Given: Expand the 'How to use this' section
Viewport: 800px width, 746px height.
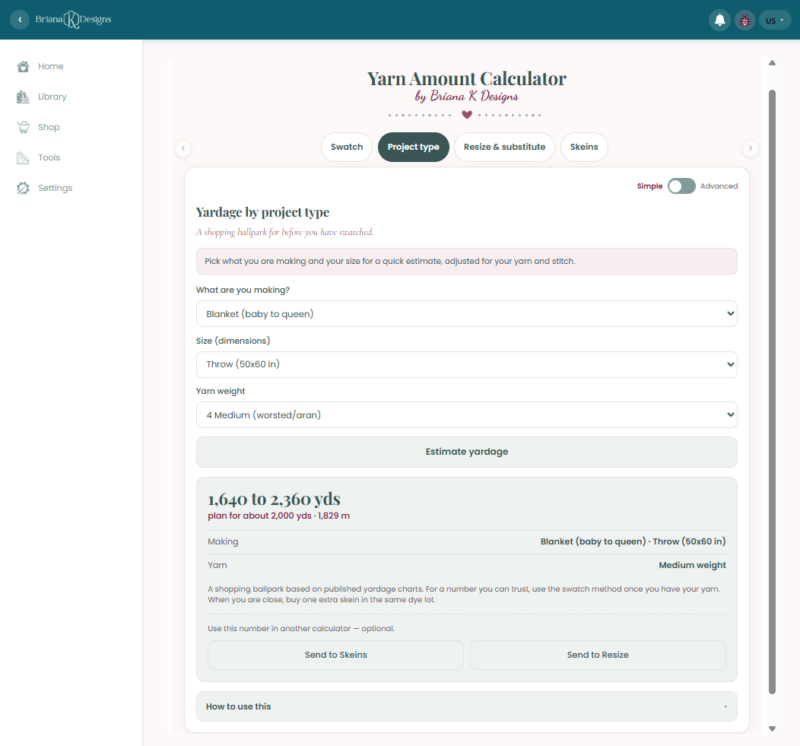Looking at the screenshot, I should pyautogui.click(x=466, y=706).
